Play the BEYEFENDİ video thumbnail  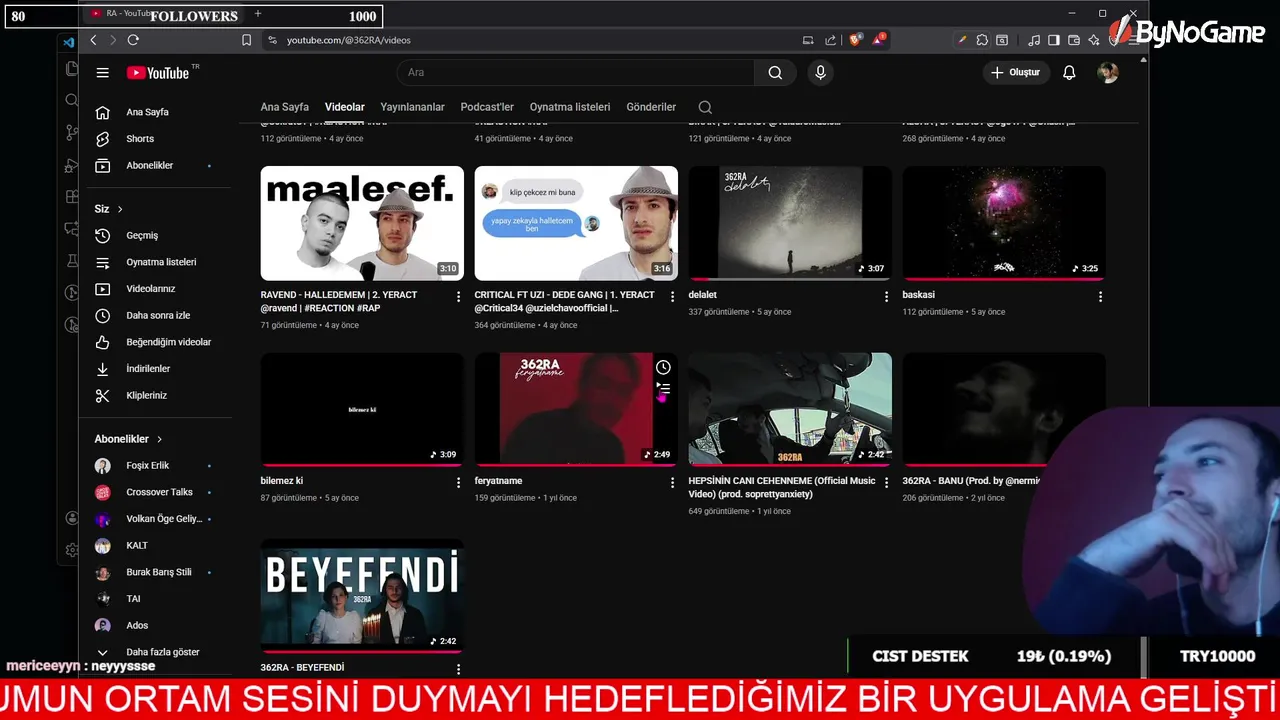362,596
